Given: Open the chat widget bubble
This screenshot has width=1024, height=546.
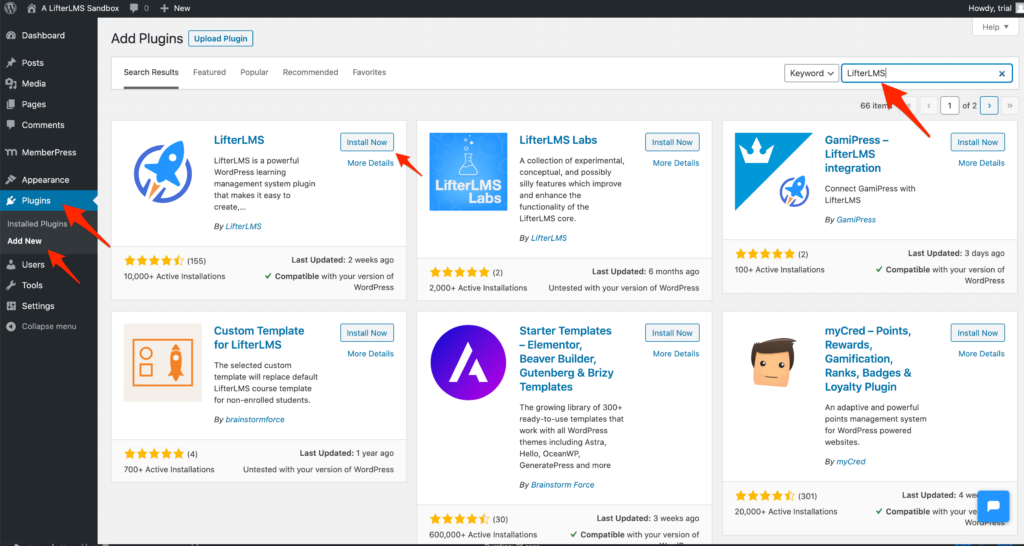Looking at the screenshot, I should [x=993, y=507].
